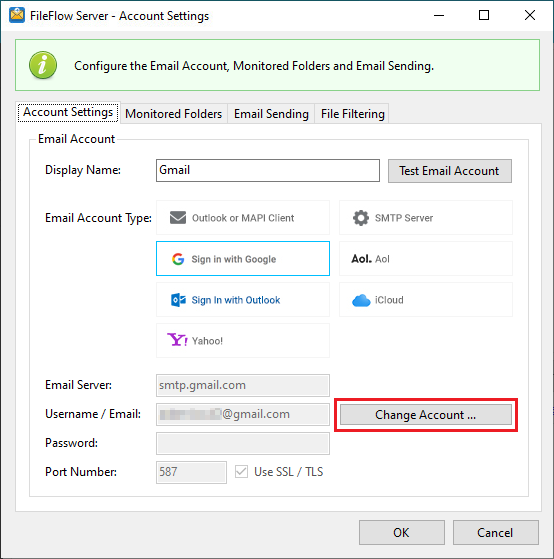Select the iCloud account type
Image resolution: width=554 pixels, height=559 pixels.
pos(426,299)
